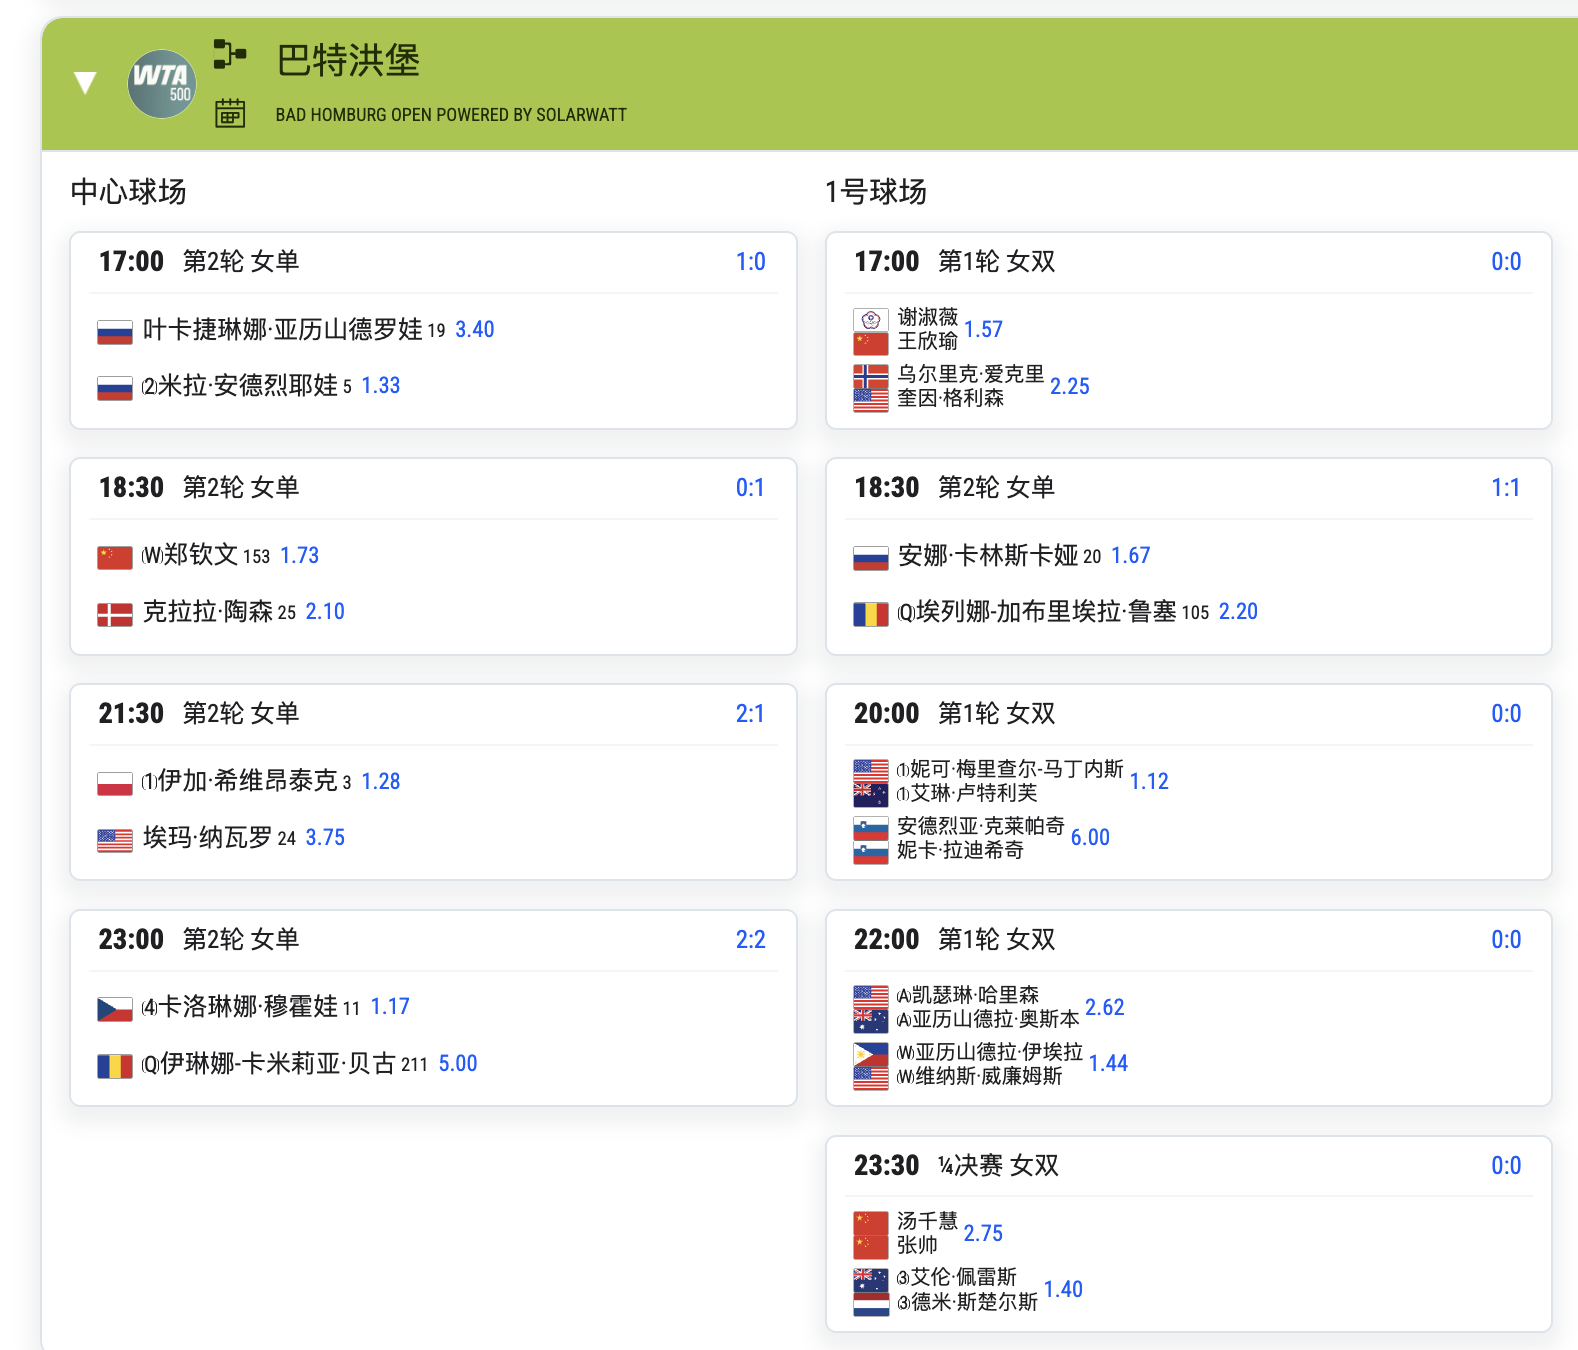
Task: Open head-to-head 2:1 in 21:30 match
Action: [x=751, y=713]
